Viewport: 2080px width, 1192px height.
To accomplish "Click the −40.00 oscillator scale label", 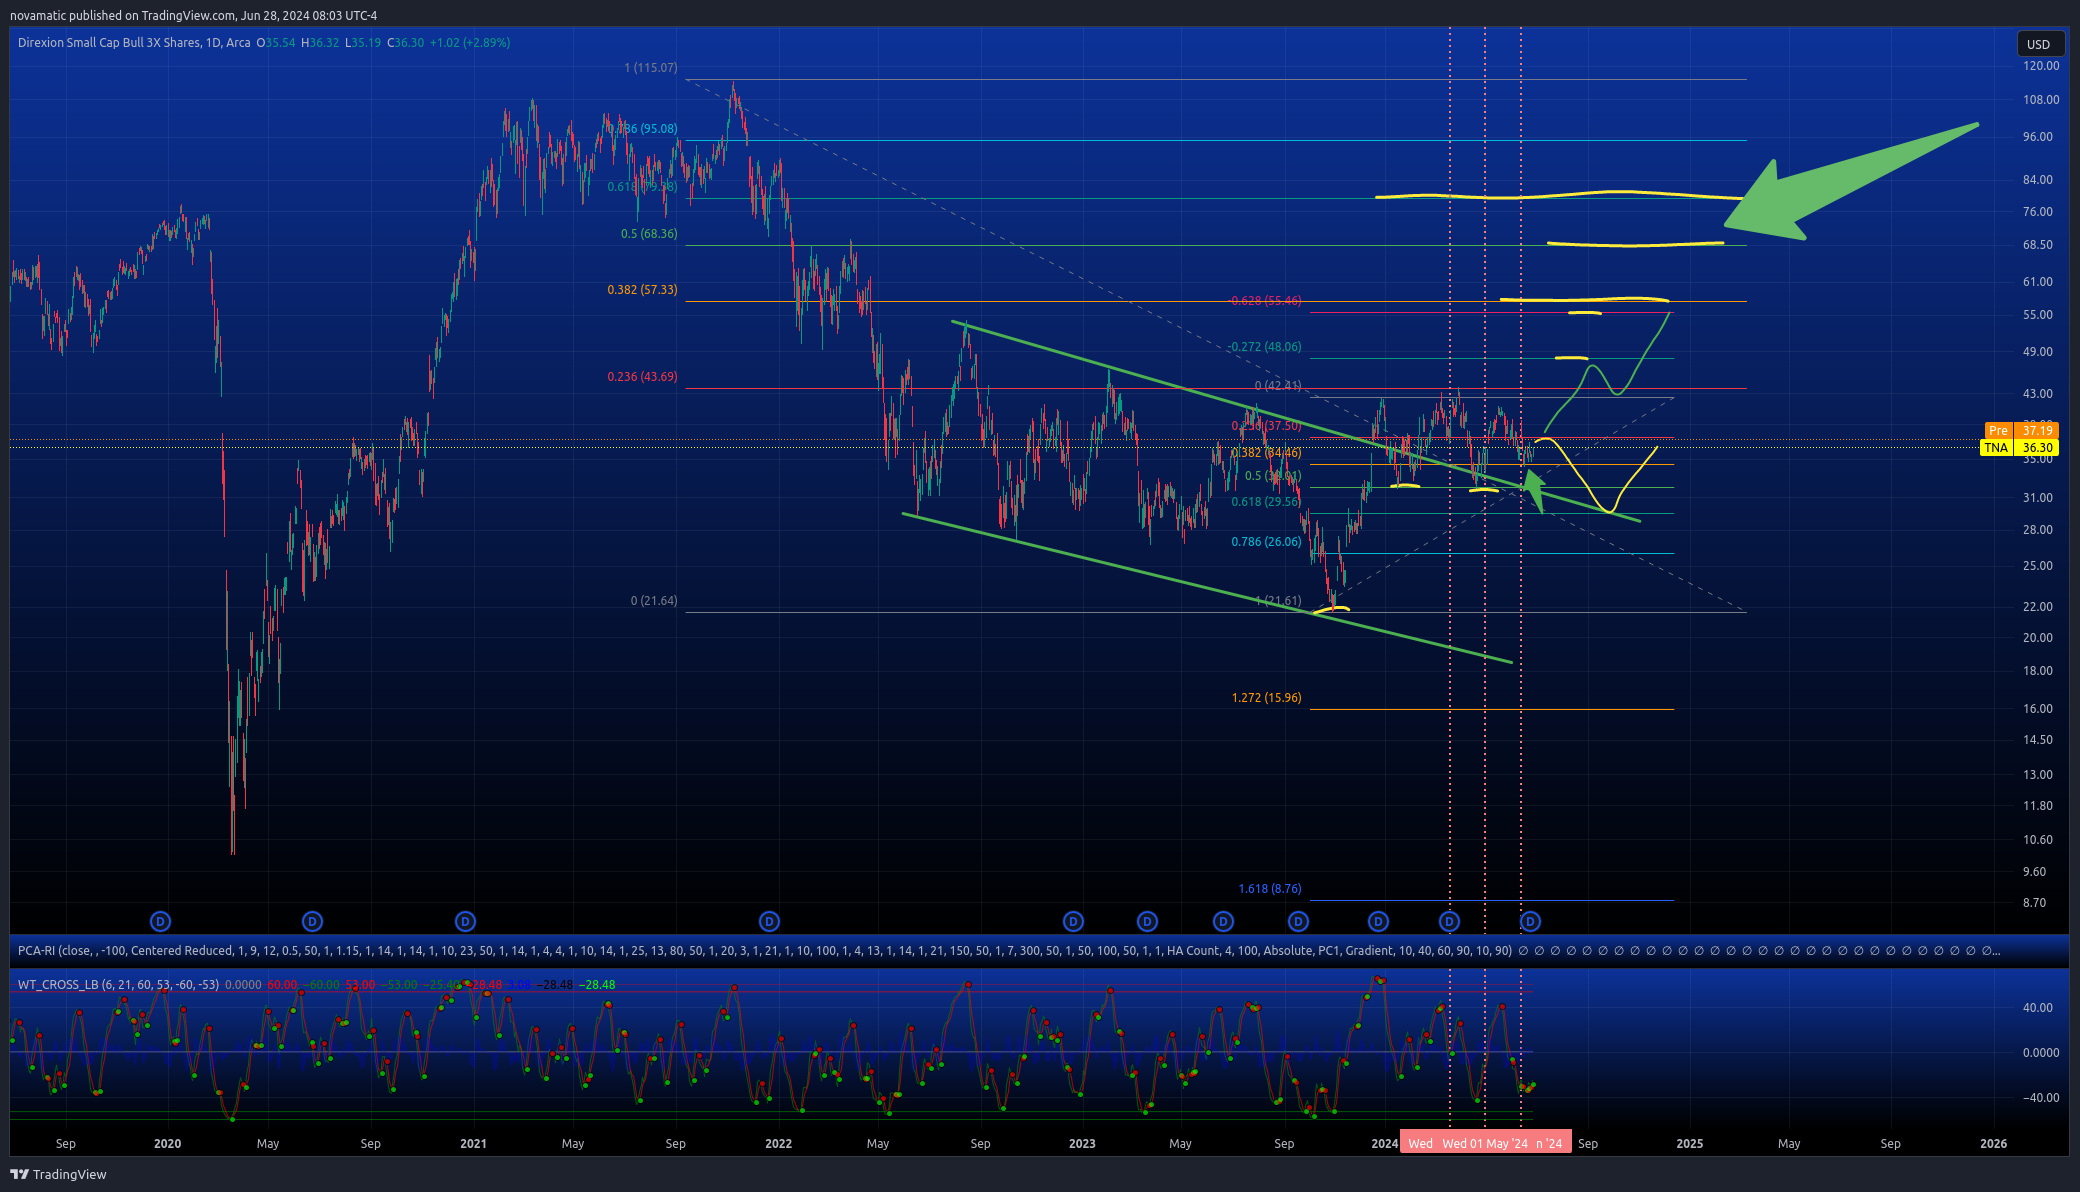I will tap(2040, 1098).
